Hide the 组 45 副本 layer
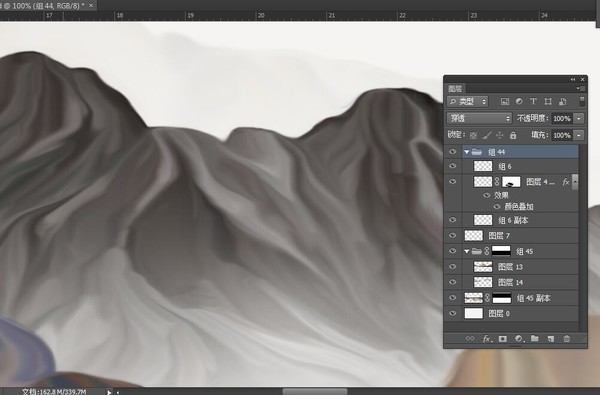Screen dimensions: 600x395 click(x=453, y=298)
